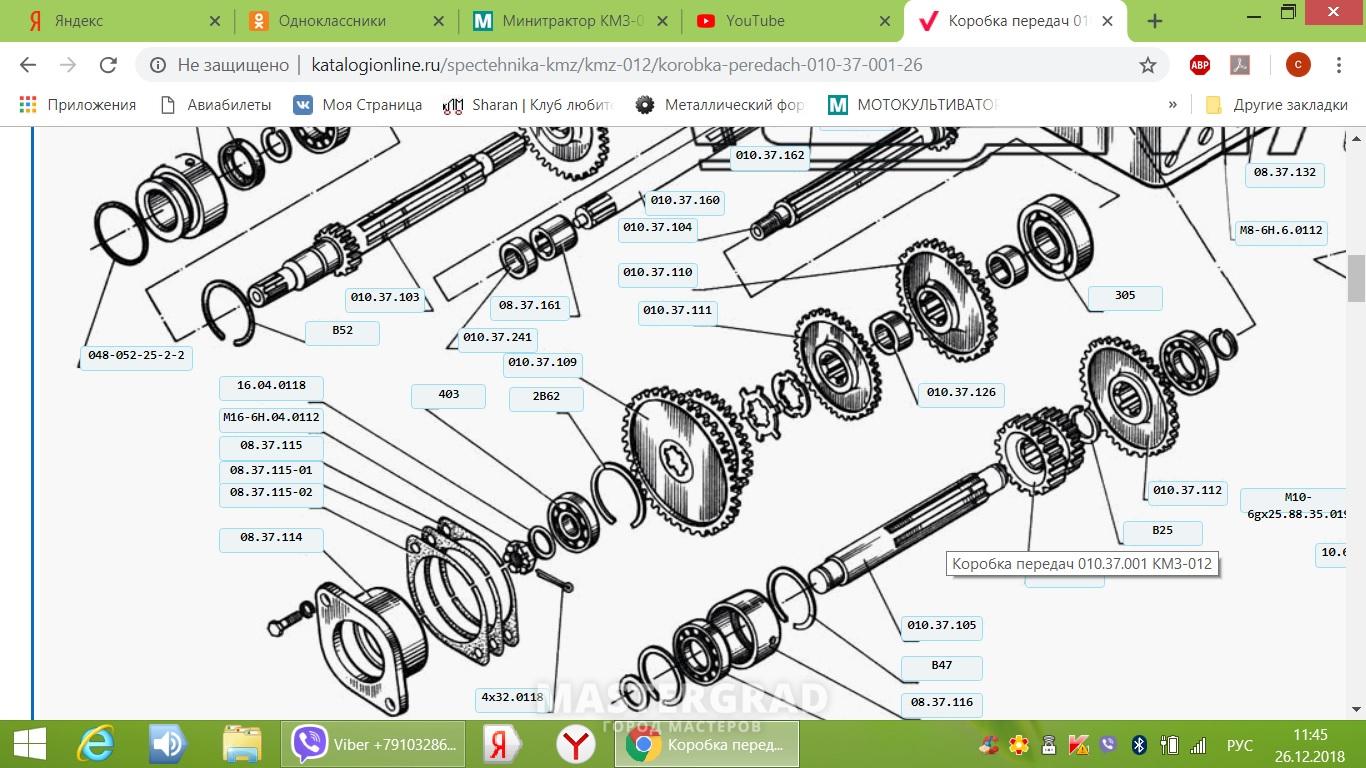This screenshot has height=768, width=1366.
Task: Switch to the YouTube tab
Action: coord(793,21)
